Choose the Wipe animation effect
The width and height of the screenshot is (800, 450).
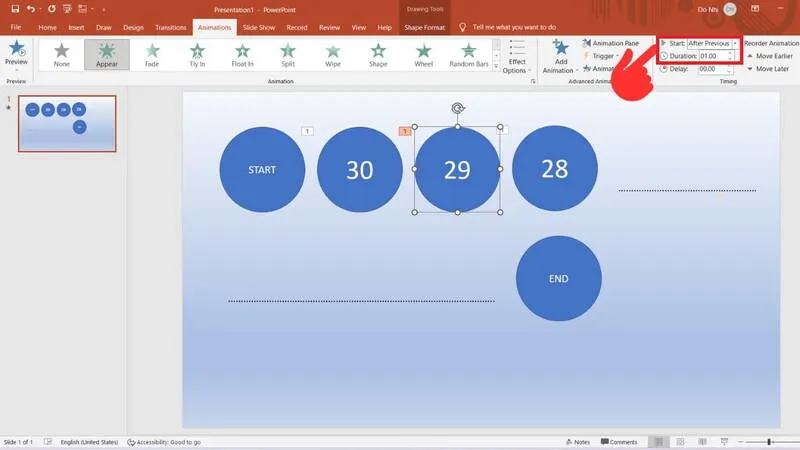(x=332, y=55)
